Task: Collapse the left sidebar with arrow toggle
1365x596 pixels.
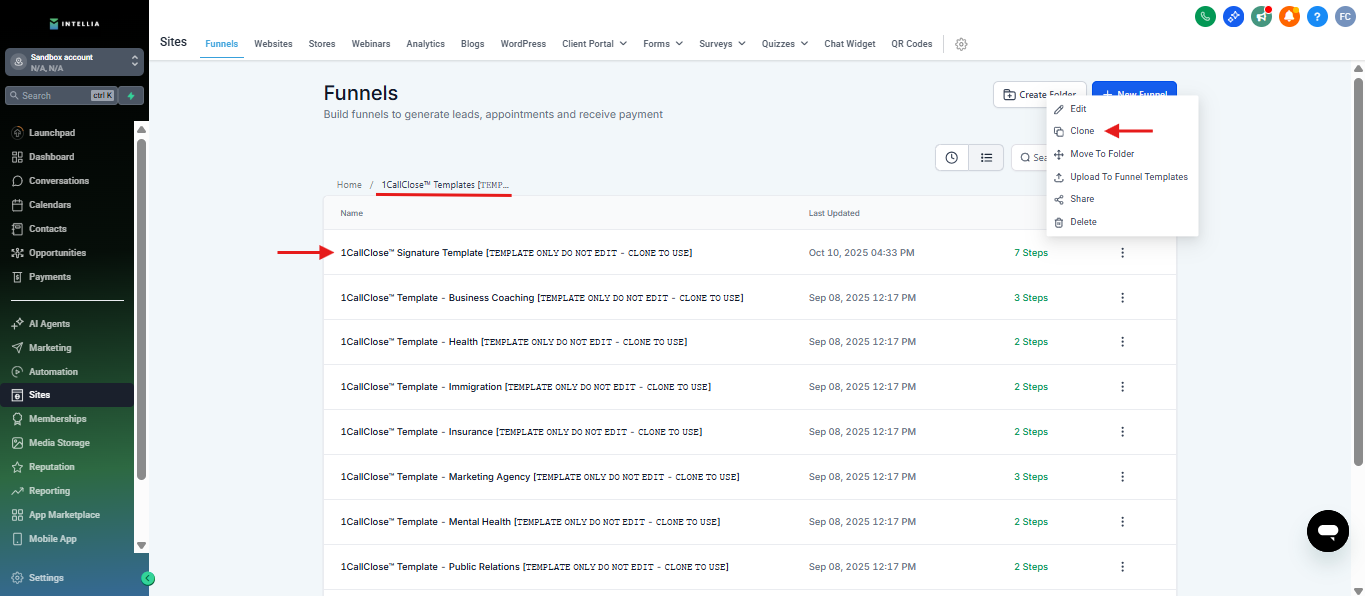Action: (148, 578)
